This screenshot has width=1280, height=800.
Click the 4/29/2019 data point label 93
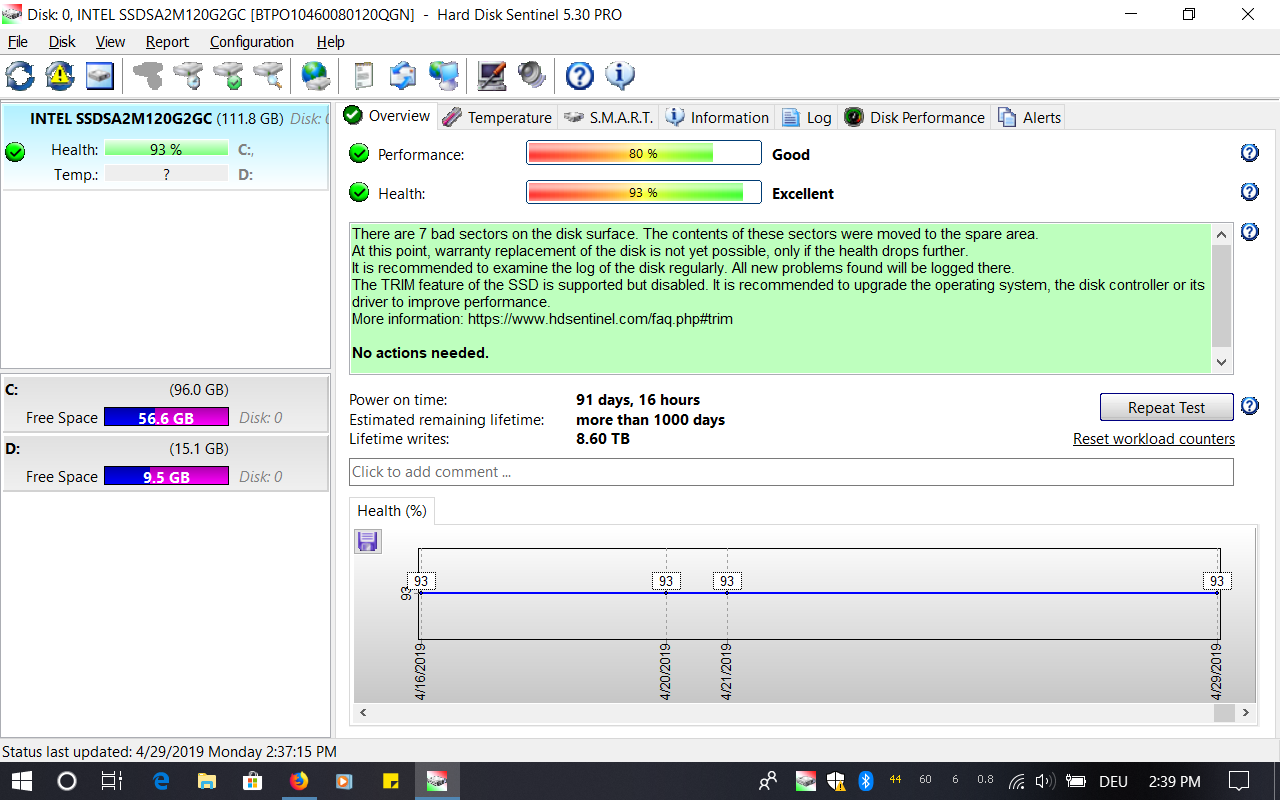point(1216,581)
